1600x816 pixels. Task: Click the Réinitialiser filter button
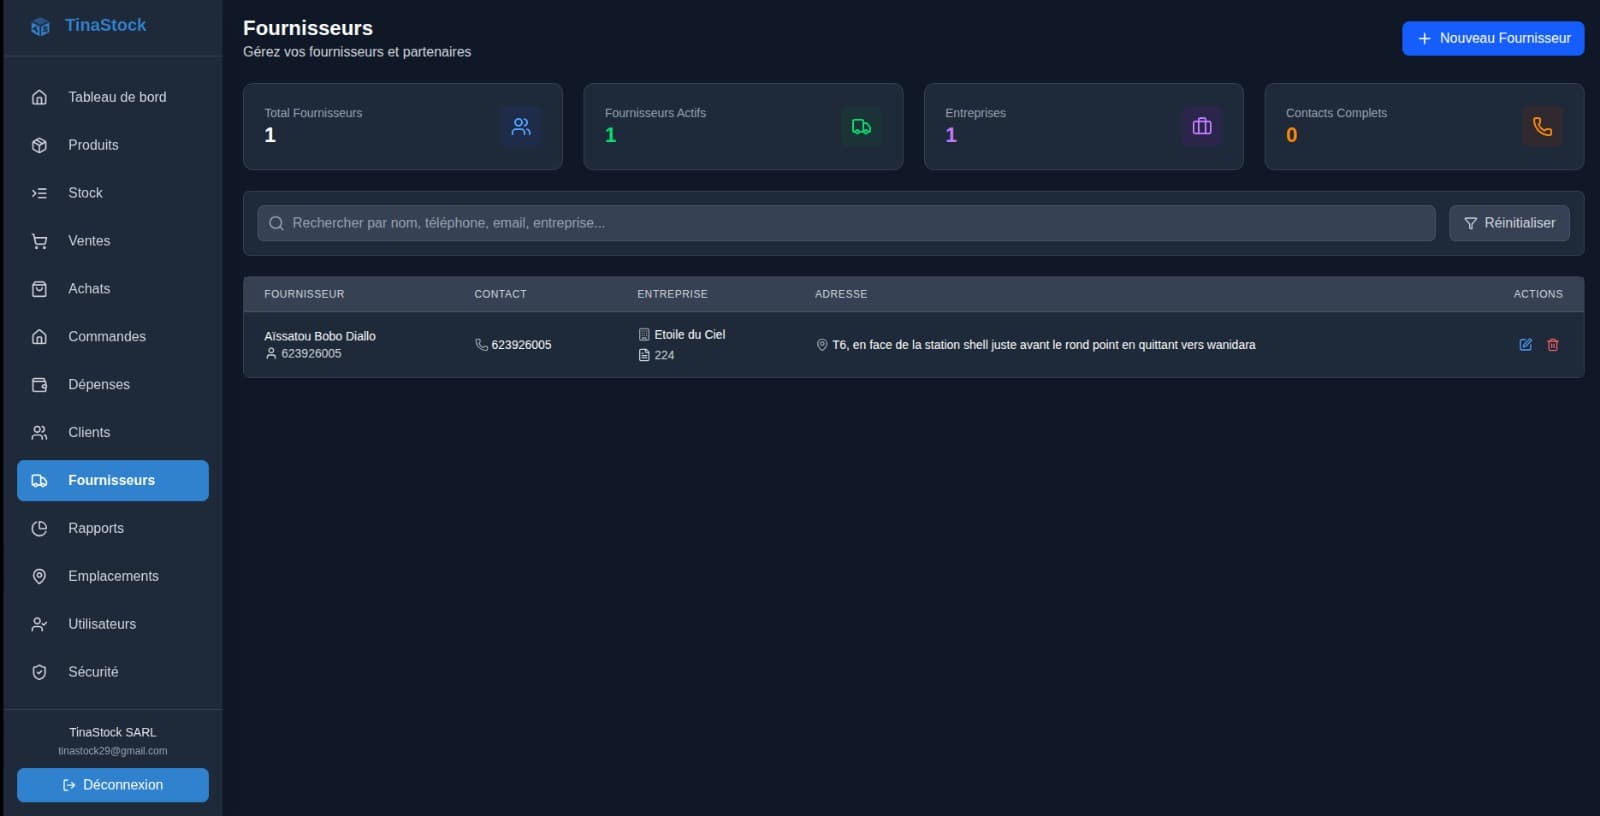1509,223
